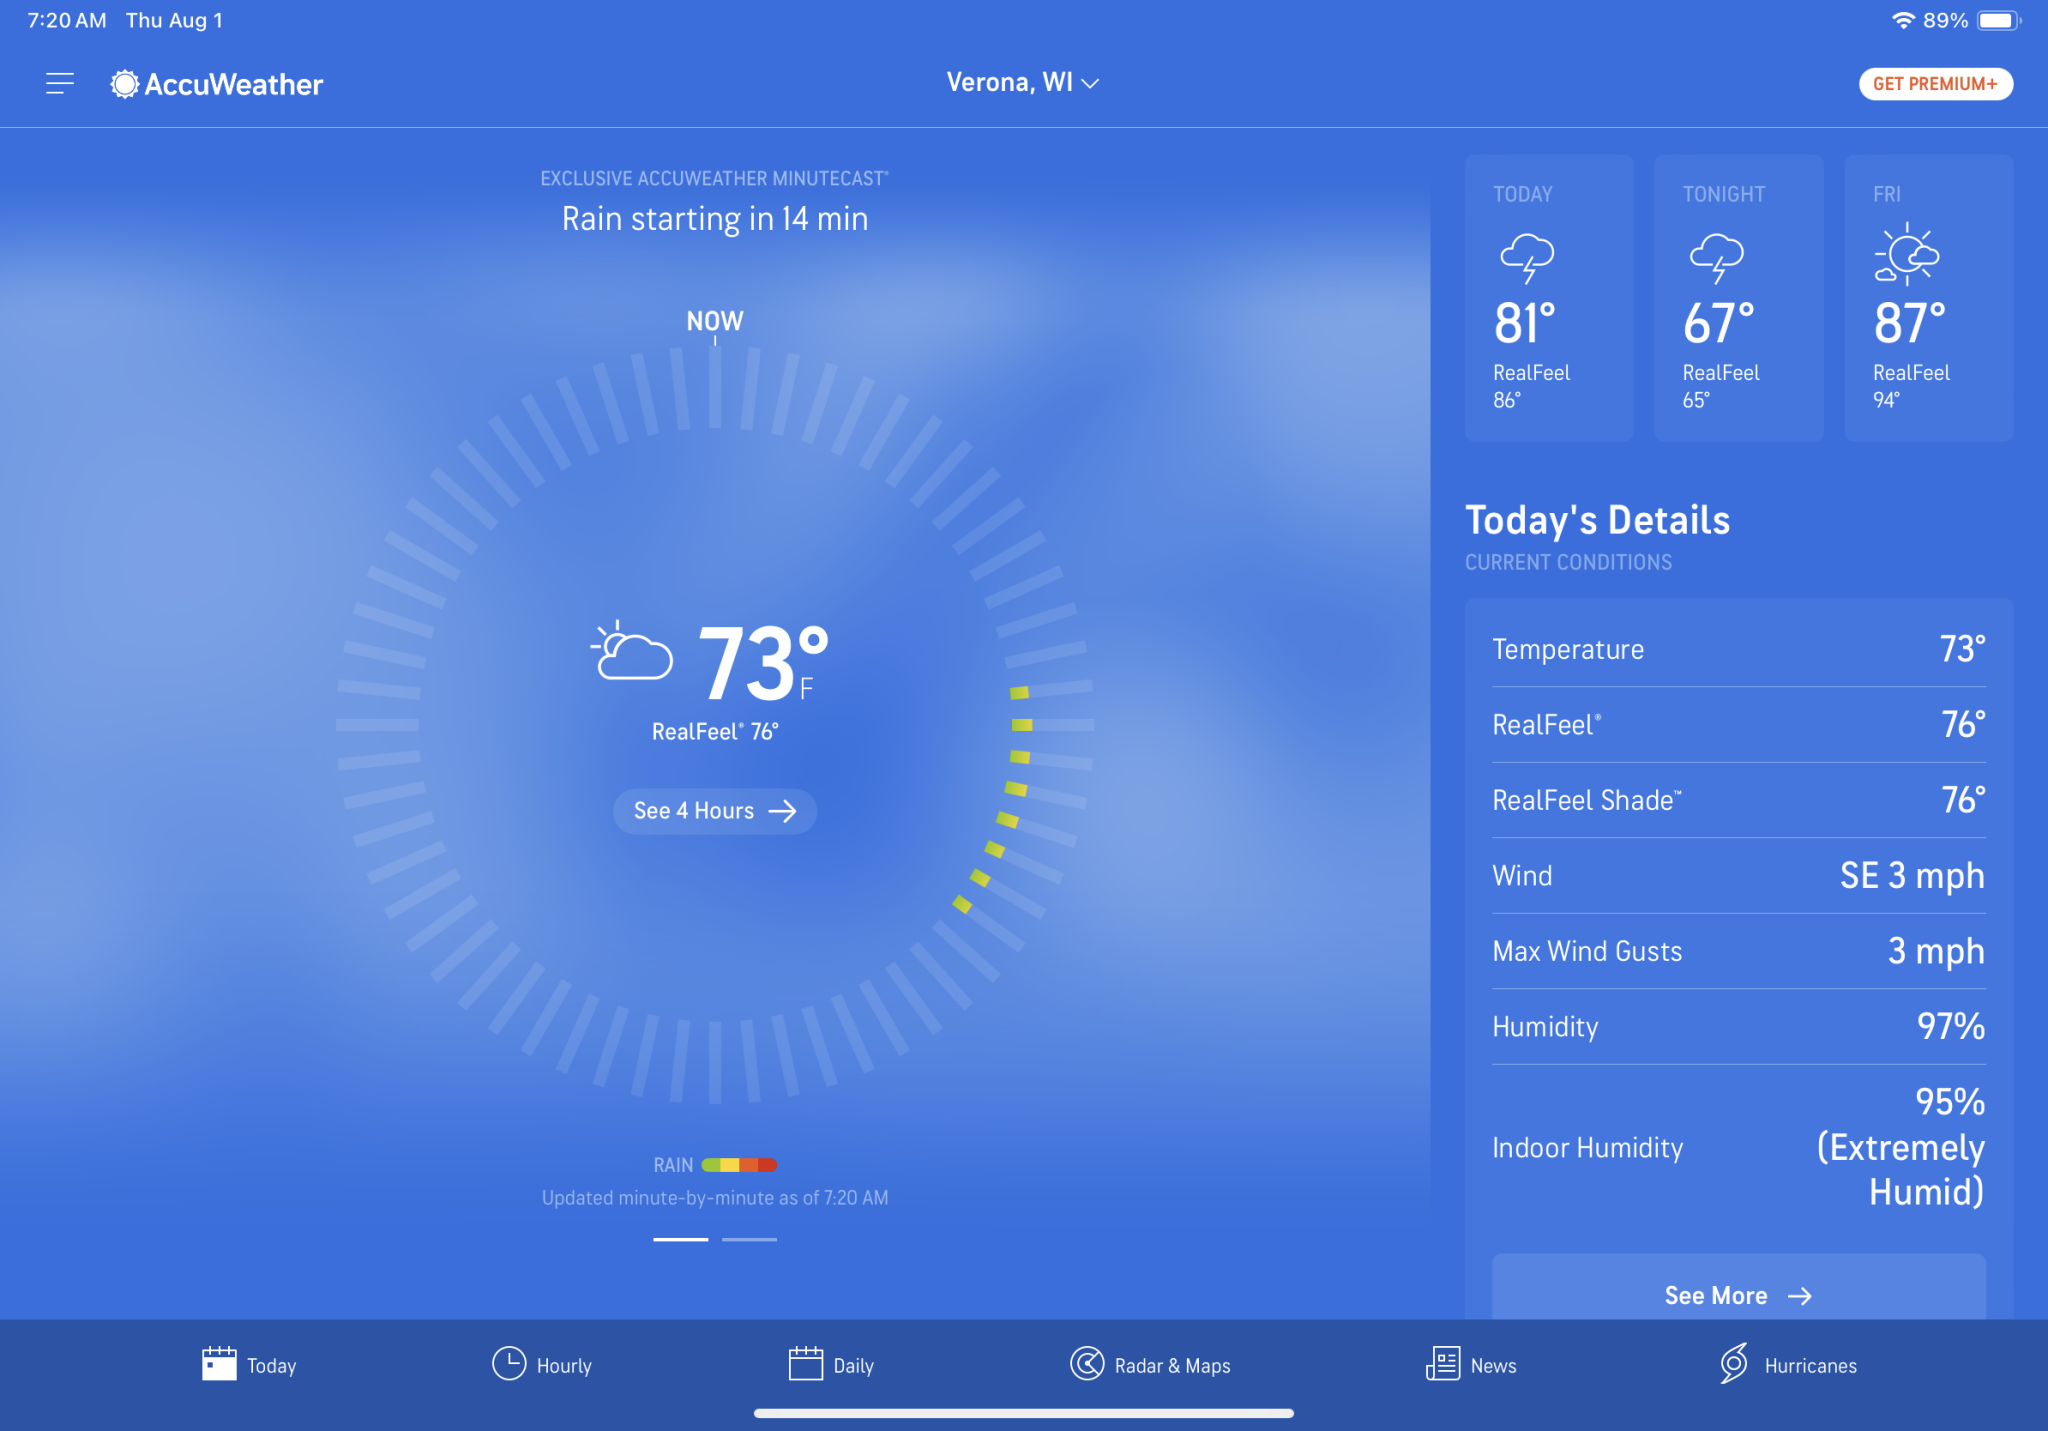Tap the thunderstorm icon in the Tonight card

(x=1716, y=258)
